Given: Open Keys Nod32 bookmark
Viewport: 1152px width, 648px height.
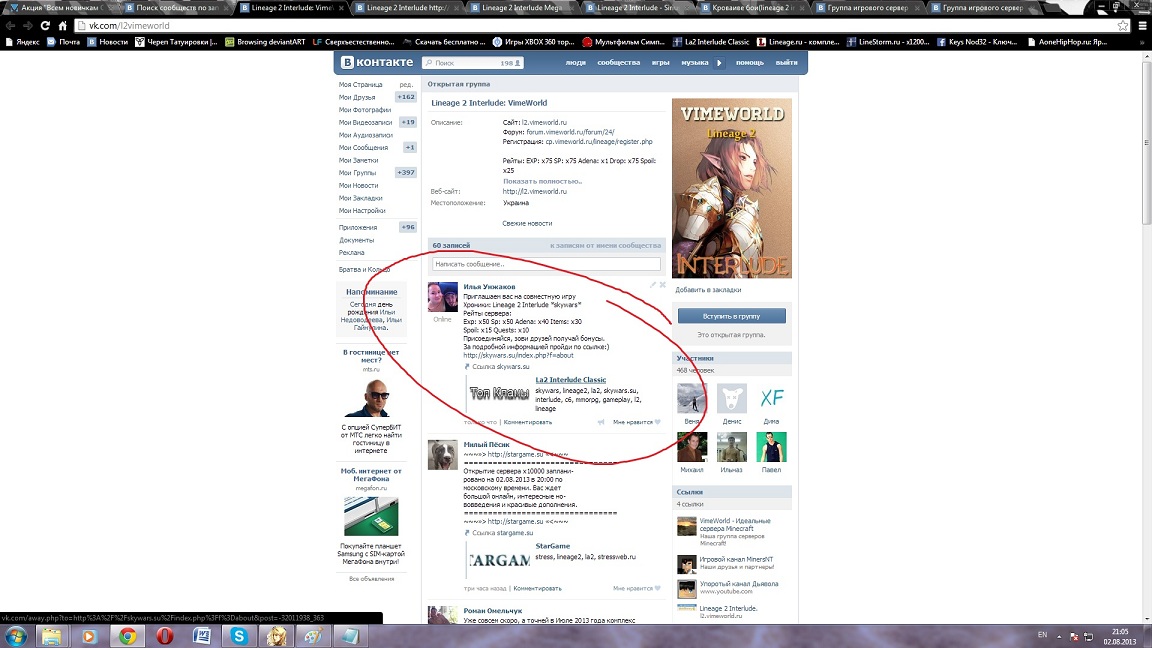Looking at the screenshot, I should pos(977,42).
